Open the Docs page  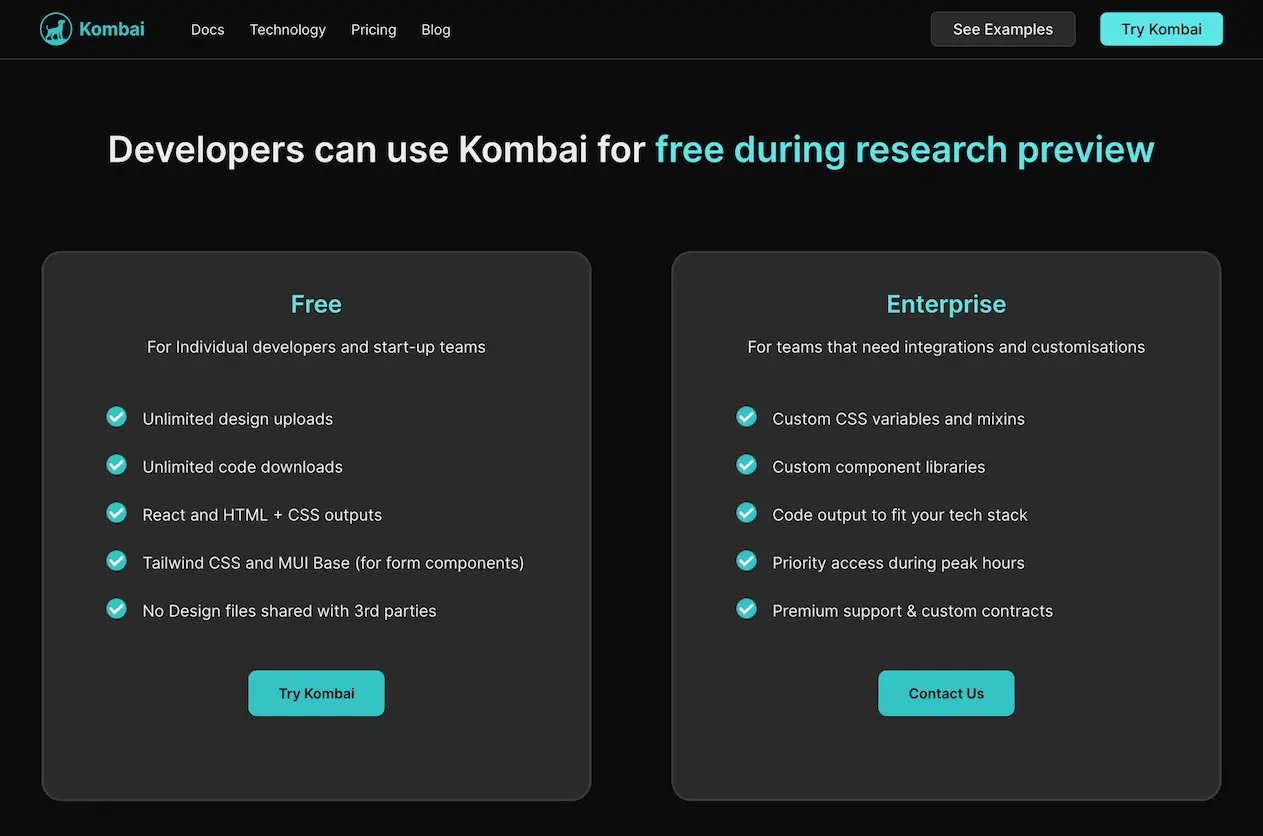[x=207, y=29]
